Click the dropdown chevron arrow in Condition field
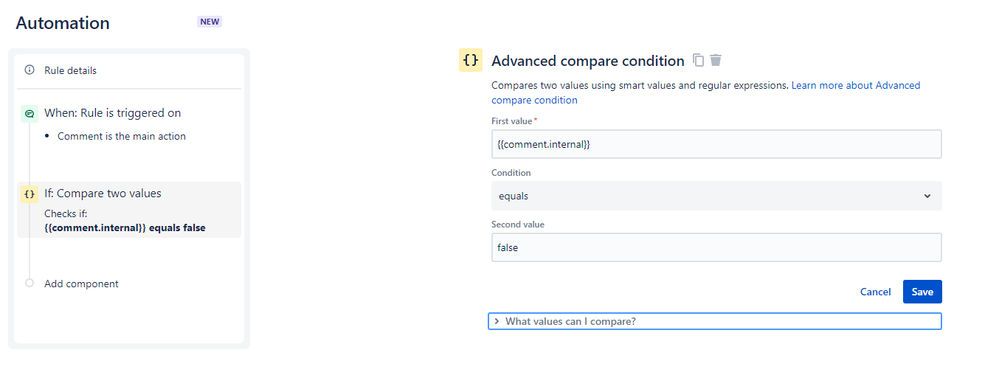The width and height of the screenshot is (999, 390). point(927,196)
